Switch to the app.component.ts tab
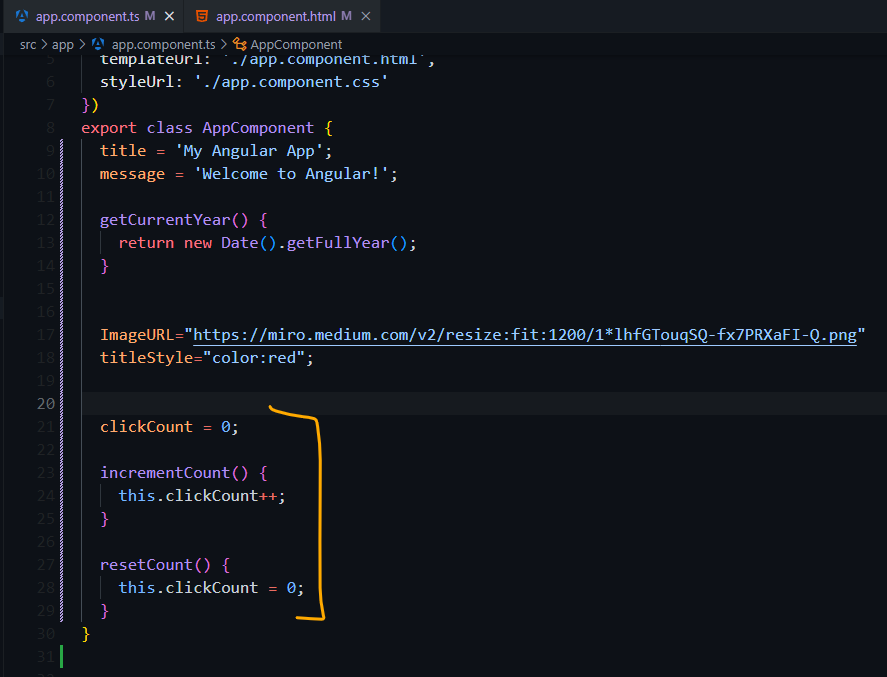 [x=93, y=16]
